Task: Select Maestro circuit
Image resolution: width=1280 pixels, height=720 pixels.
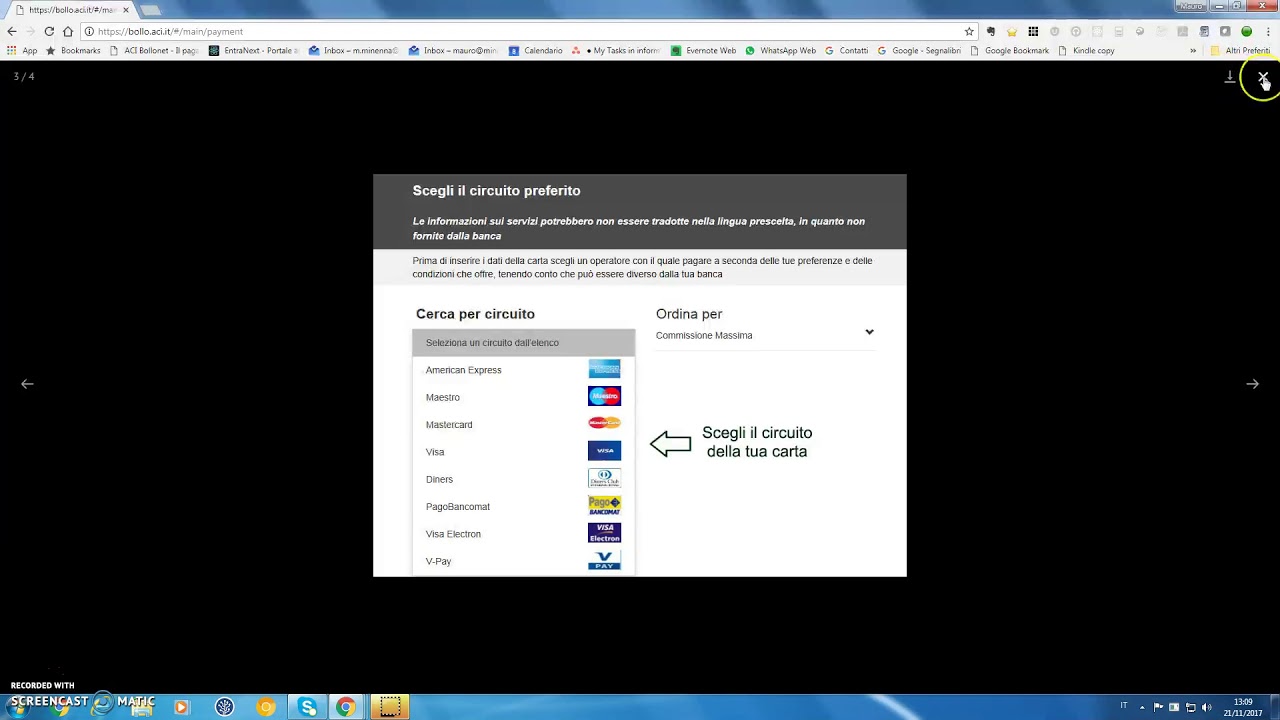Action: pos(523,397)
